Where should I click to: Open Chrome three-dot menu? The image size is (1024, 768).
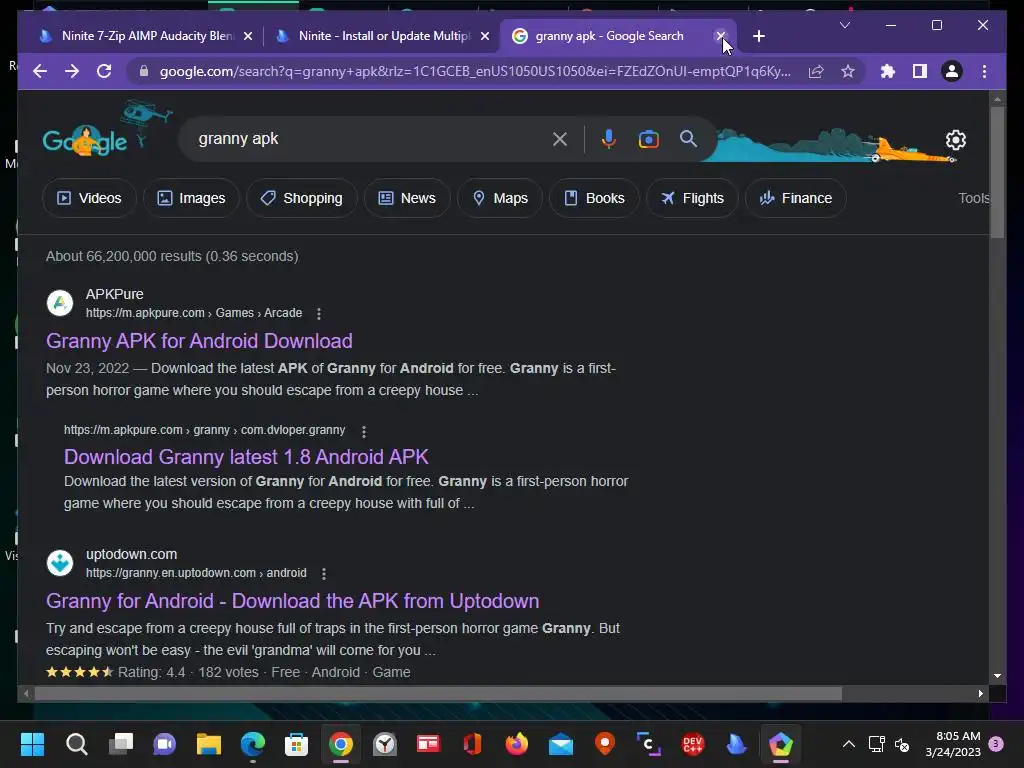[x=984, y=71]
